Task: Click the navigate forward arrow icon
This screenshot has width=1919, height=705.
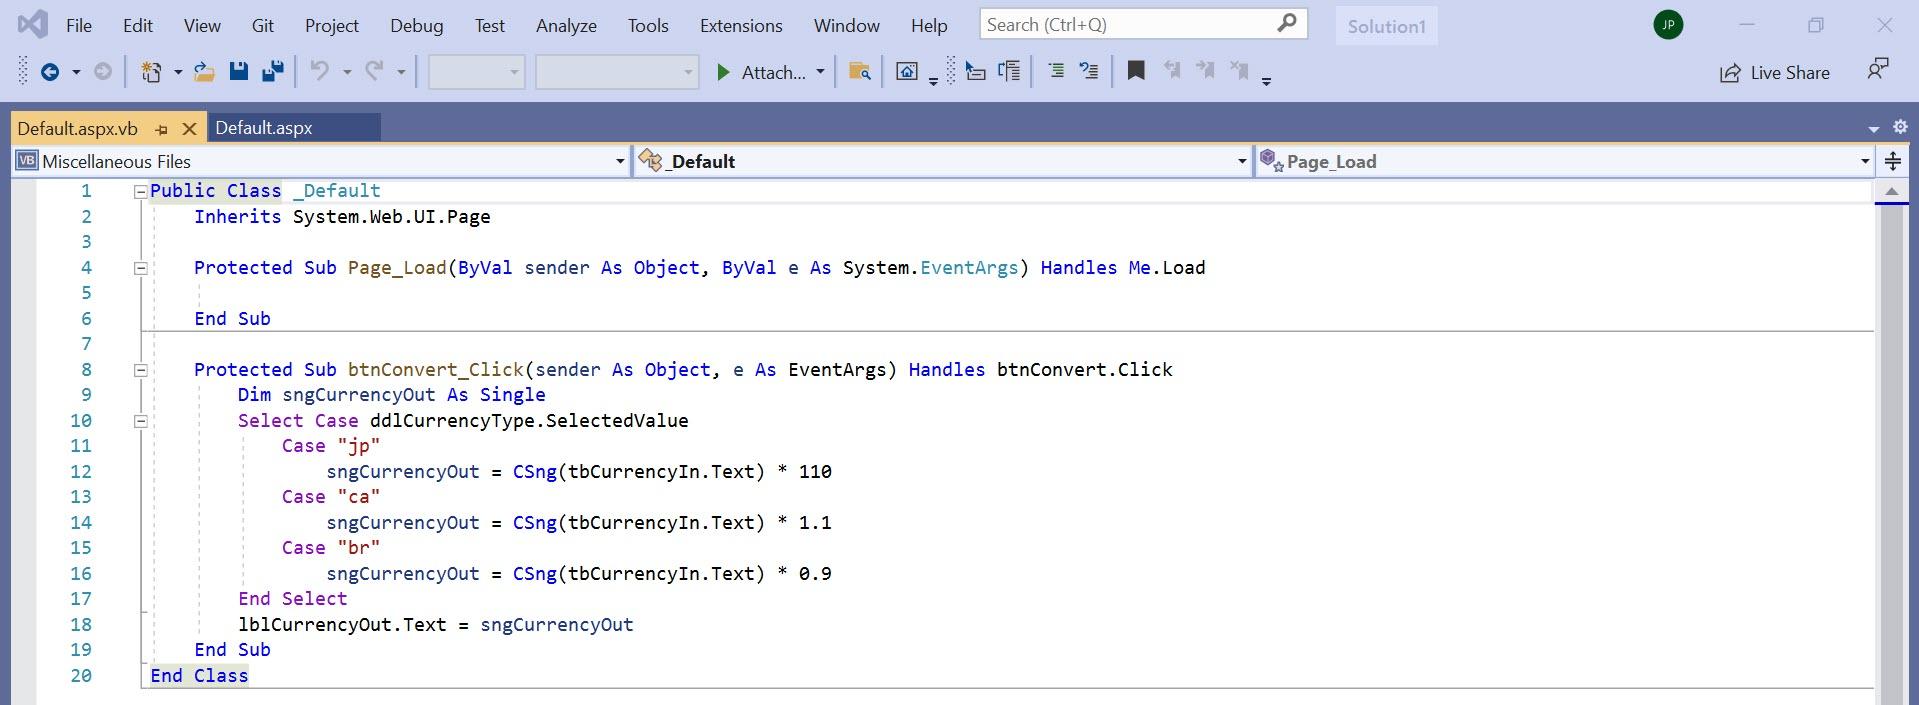Action: coord(102,72)
